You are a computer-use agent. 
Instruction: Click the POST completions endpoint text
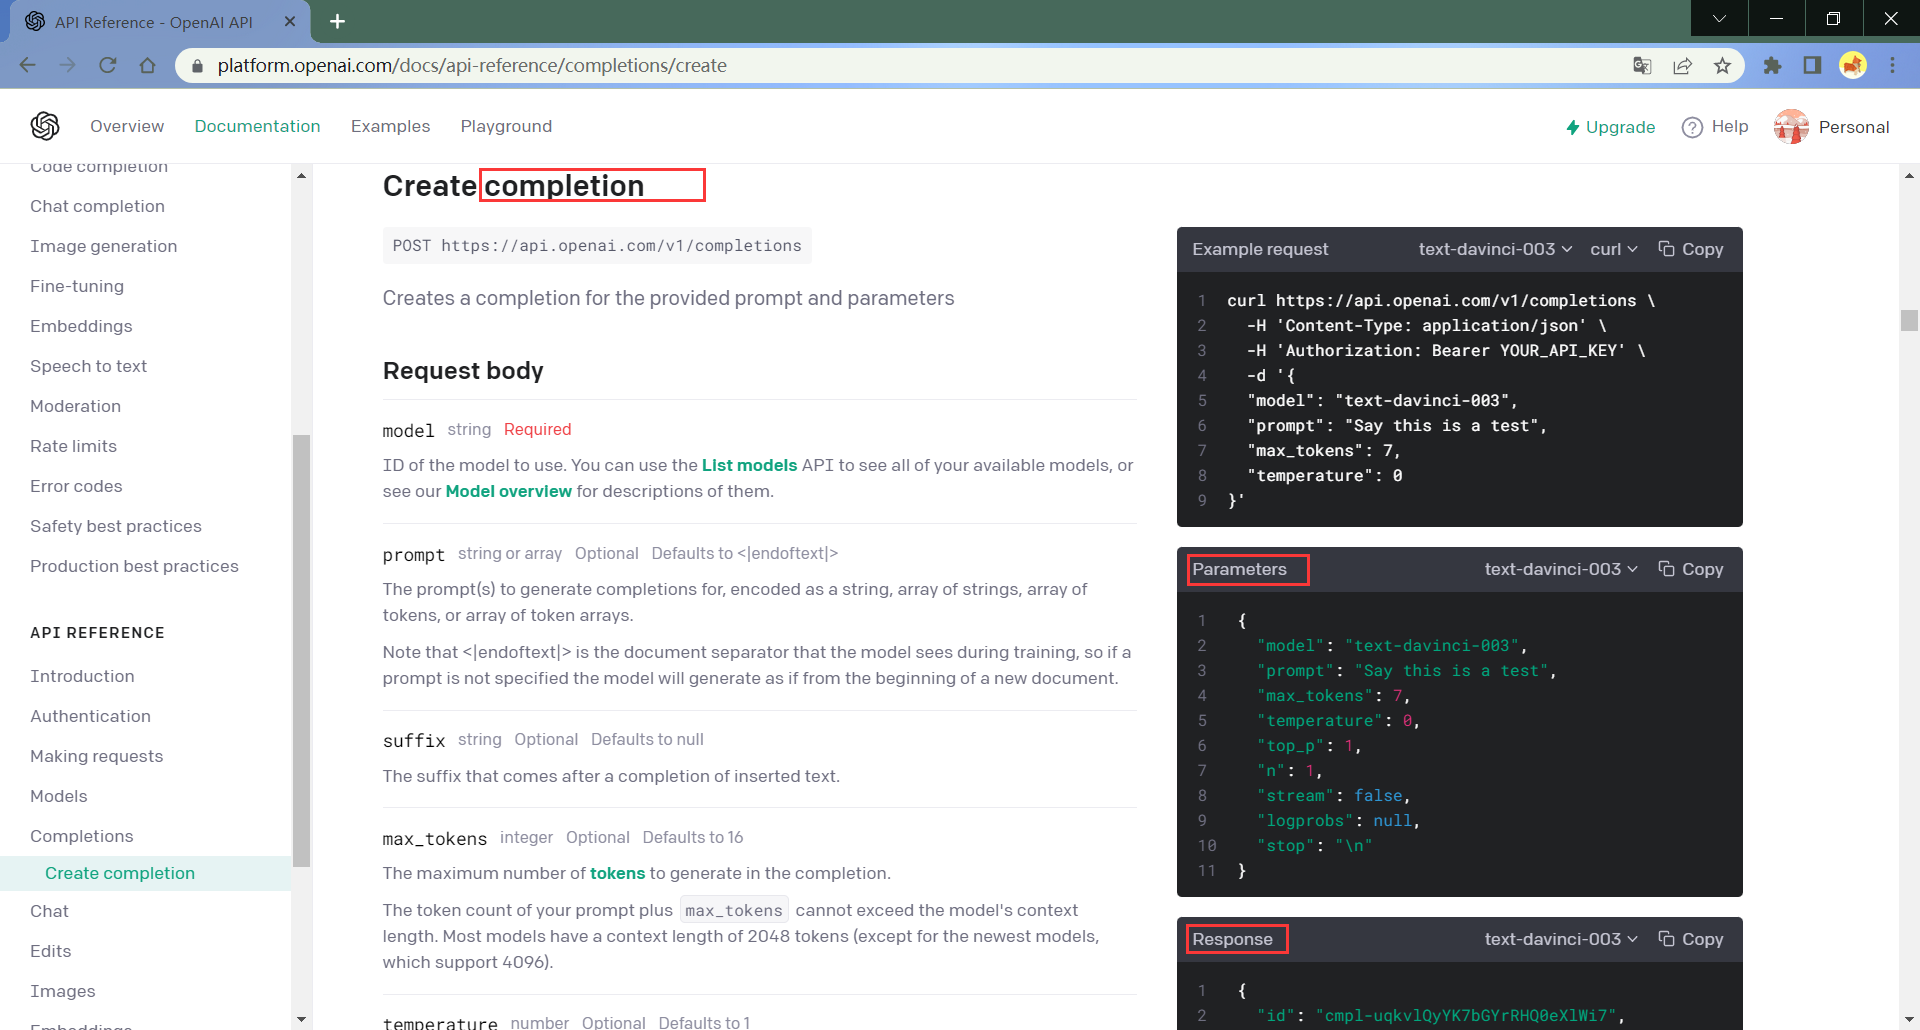pyautogui.click(x=597, y=246)
